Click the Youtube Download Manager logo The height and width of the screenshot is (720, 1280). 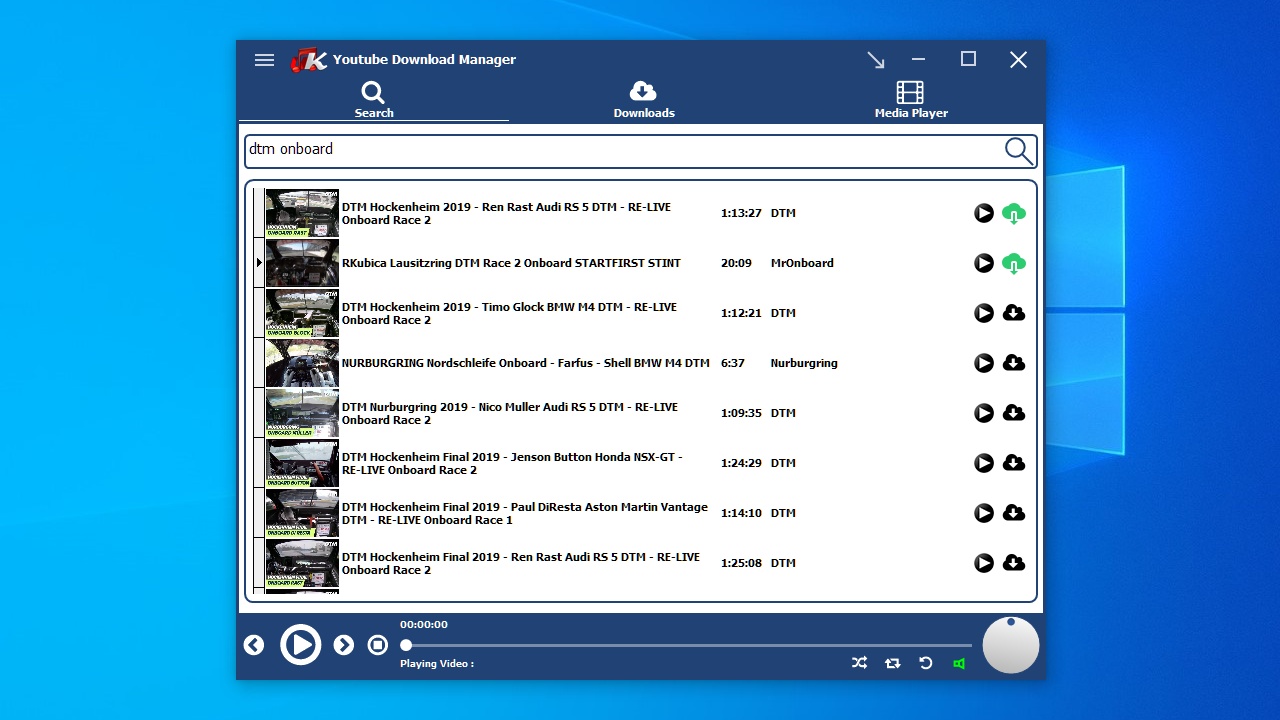click(309, 60)
